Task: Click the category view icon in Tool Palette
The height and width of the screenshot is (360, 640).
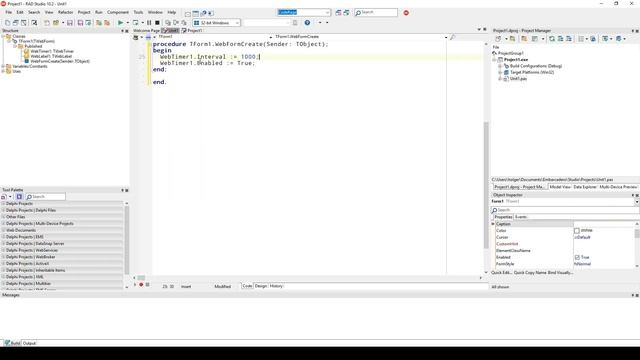Action: click(x=4, y=197)
